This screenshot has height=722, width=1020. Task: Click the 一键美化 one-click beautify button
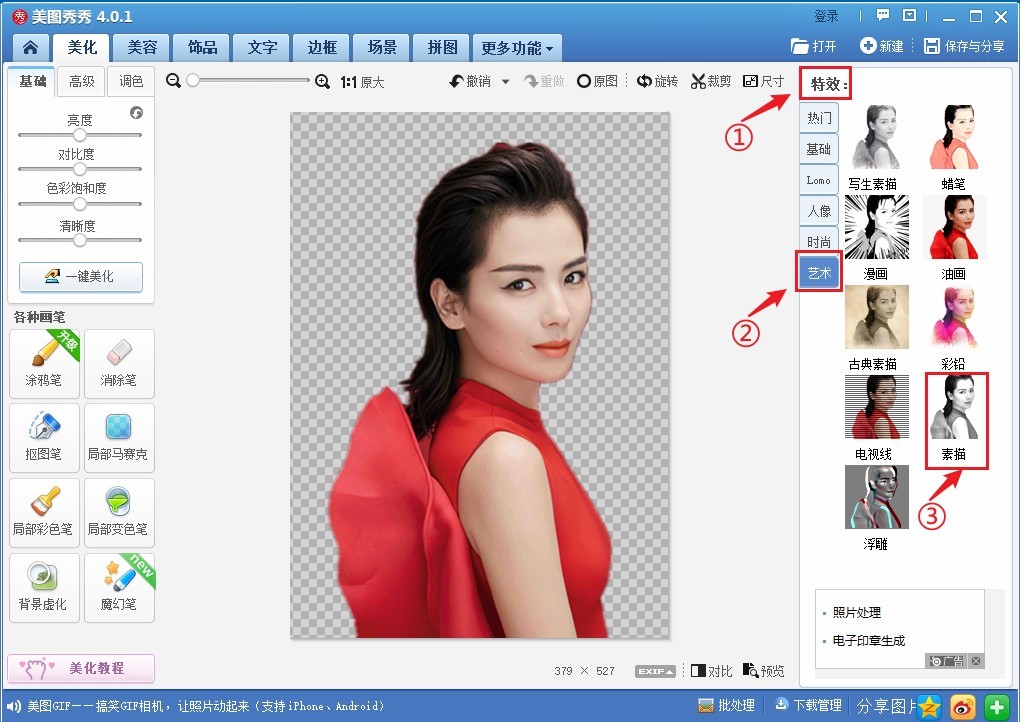tap(81, 277)
